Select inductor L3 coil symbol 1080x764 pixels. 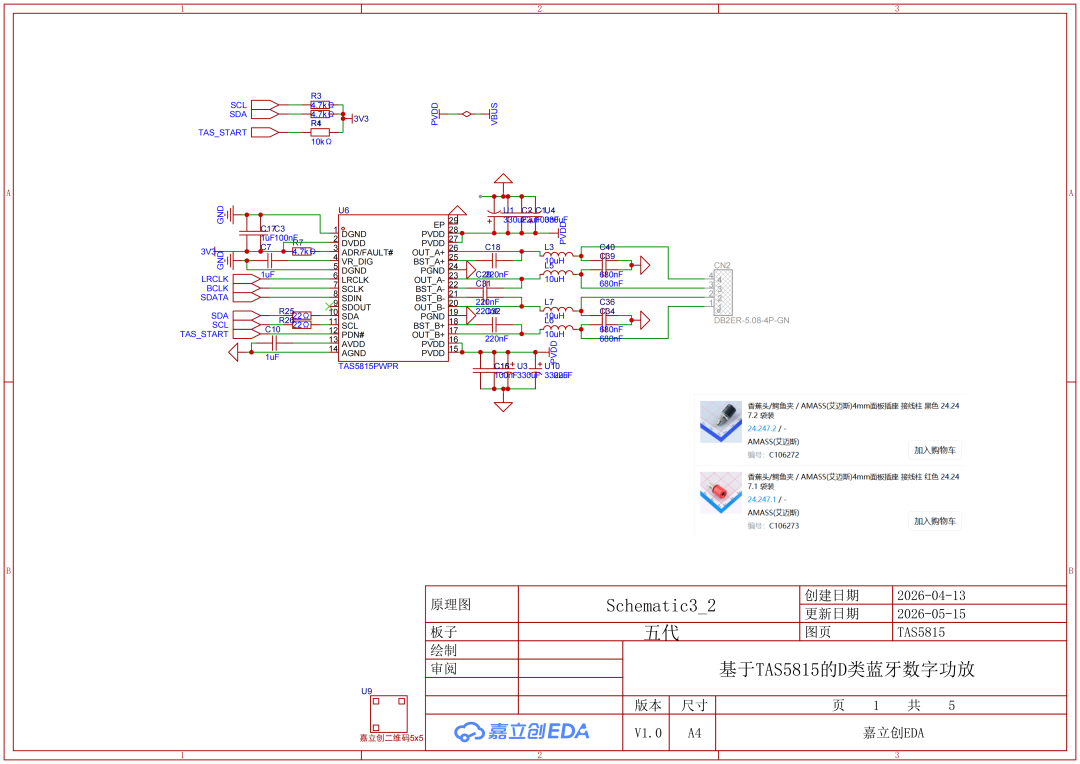click(x=557, y=256)
